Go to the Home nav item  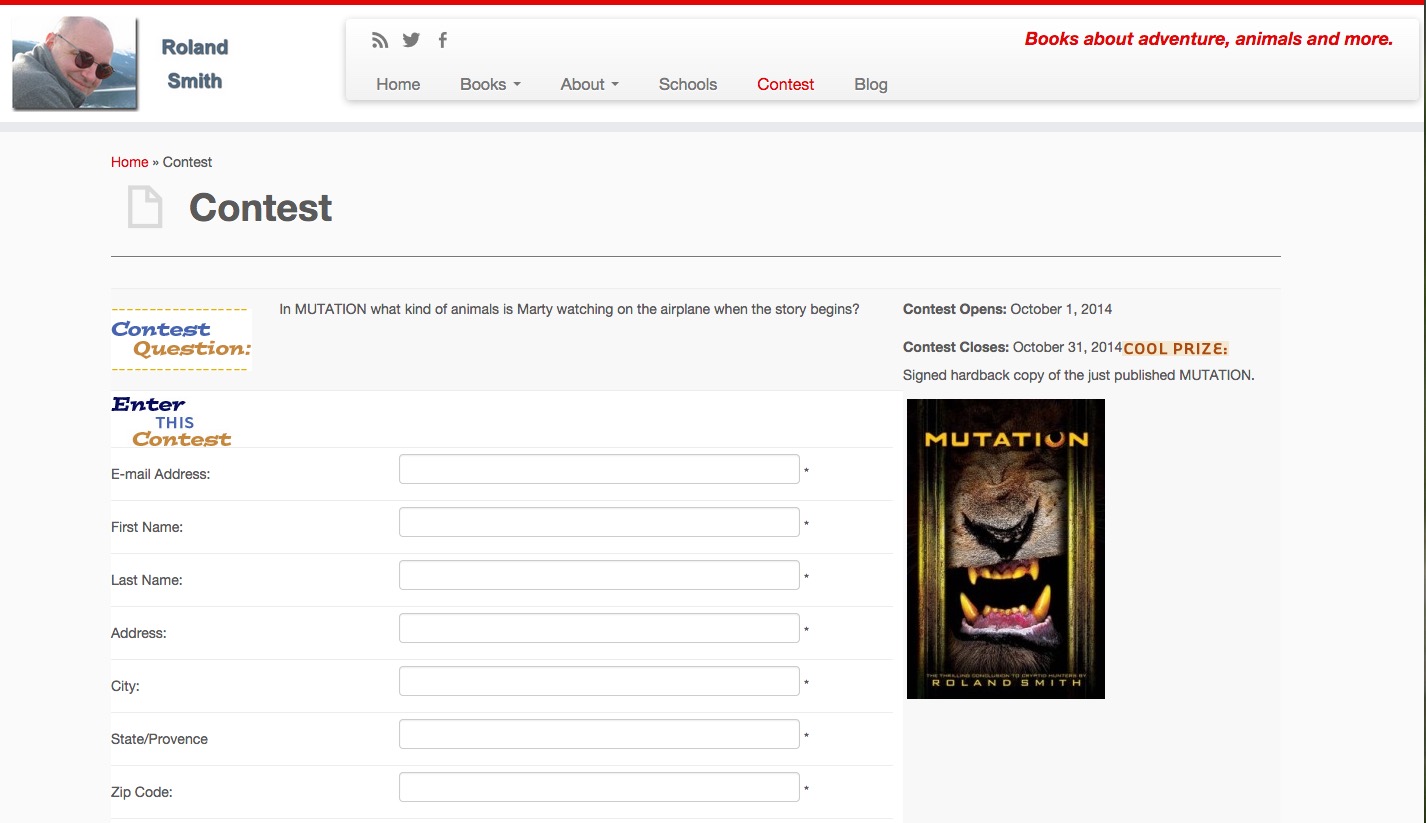[398, 85]
